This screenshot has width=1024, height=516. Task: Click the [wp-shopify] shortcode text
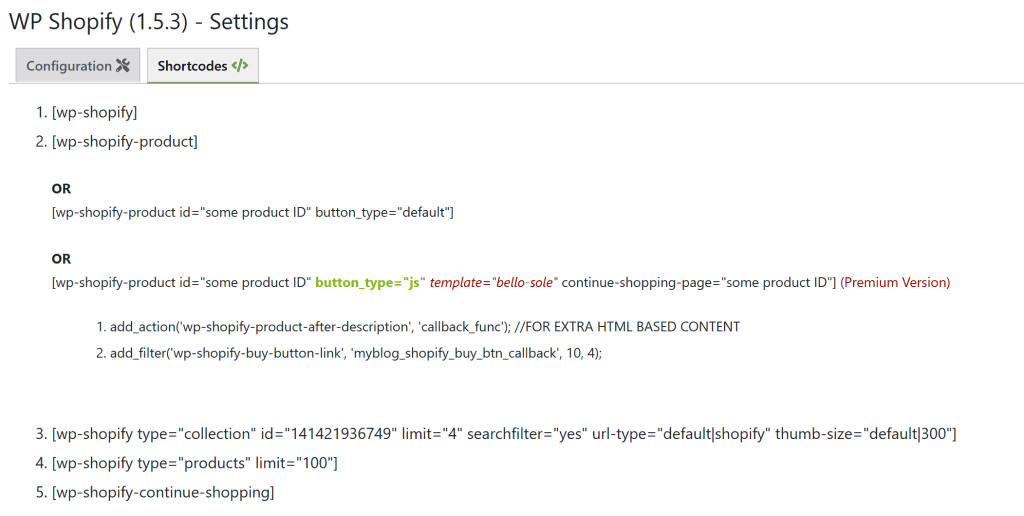95,112
